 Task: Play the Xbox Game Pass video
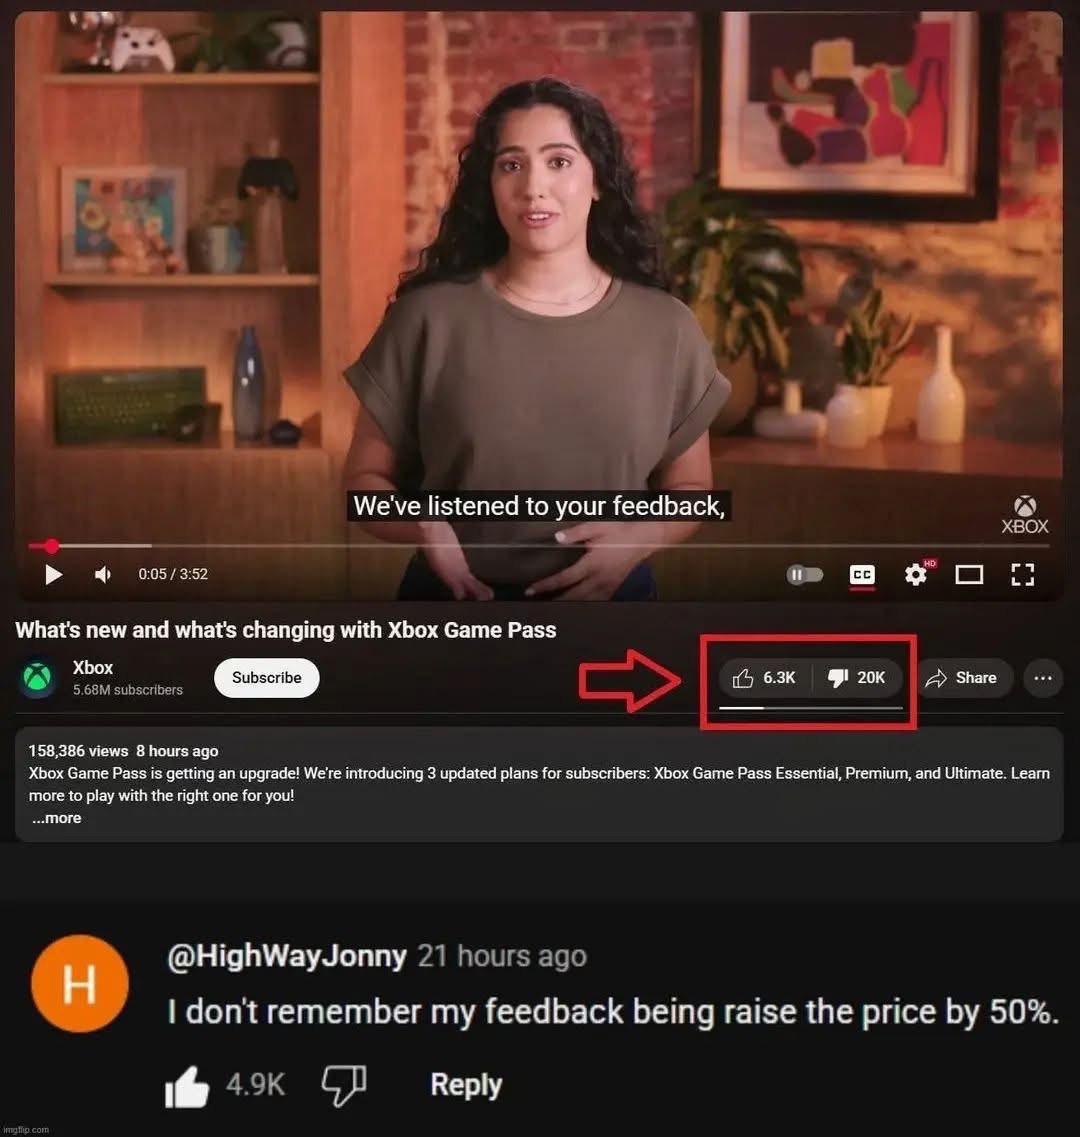click(x=53, y=575)
